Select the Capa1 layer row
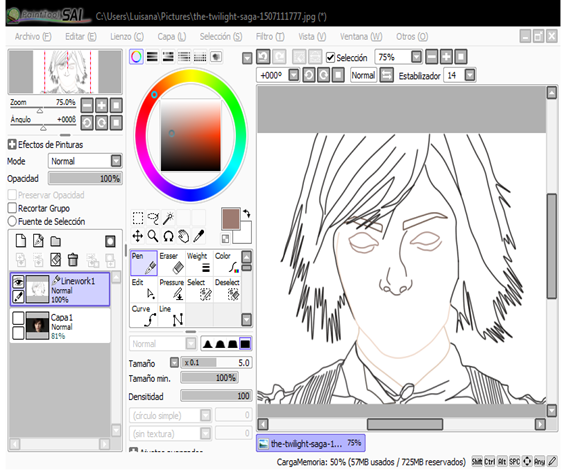 (60, 326)
